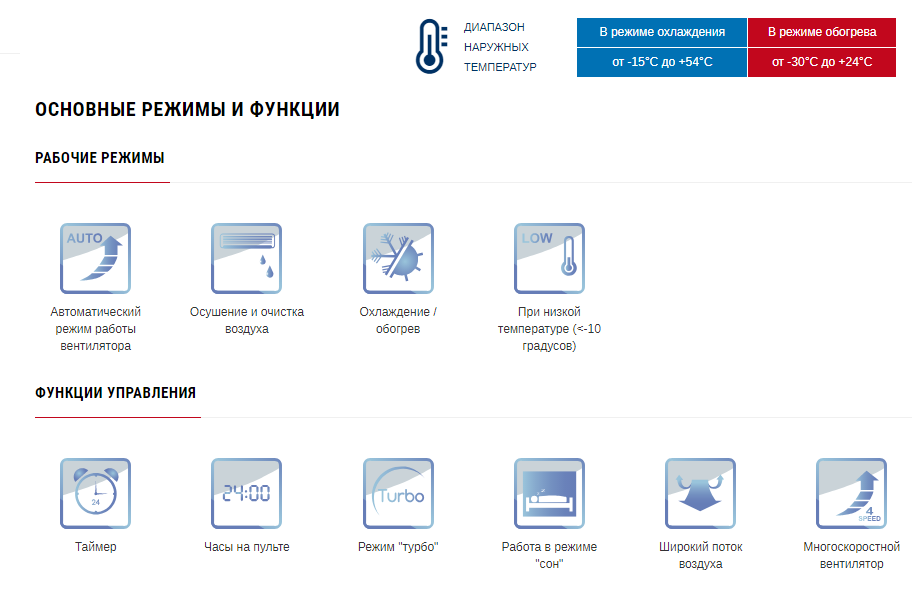
Task: Click the "В режиме охлаждения" blue header cell
Action: [x=662, y=32]
